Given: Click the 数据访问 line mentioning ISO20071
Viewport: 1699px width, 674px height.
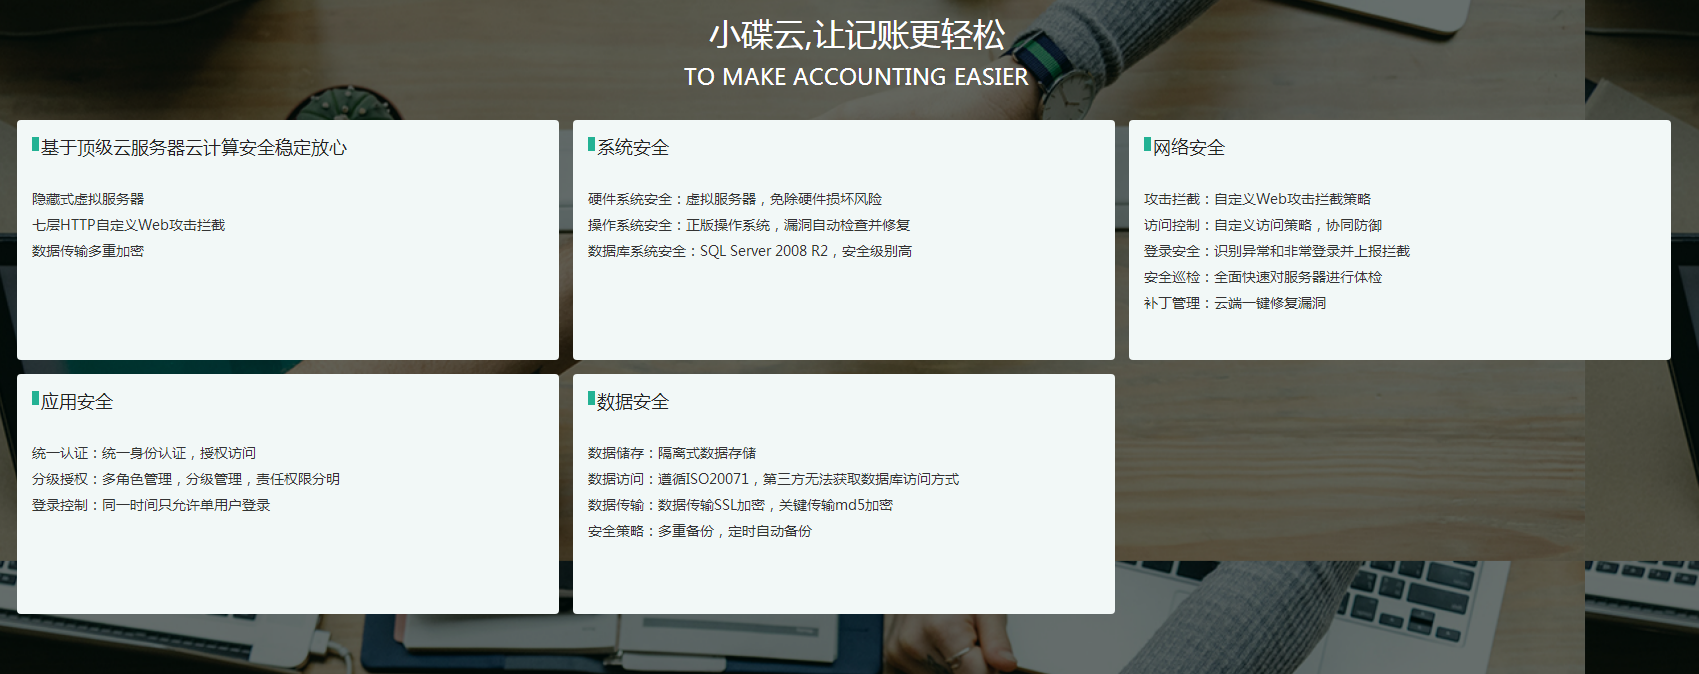Looking at the screenshot, I should pyautogui.click(x=774, y=479).
